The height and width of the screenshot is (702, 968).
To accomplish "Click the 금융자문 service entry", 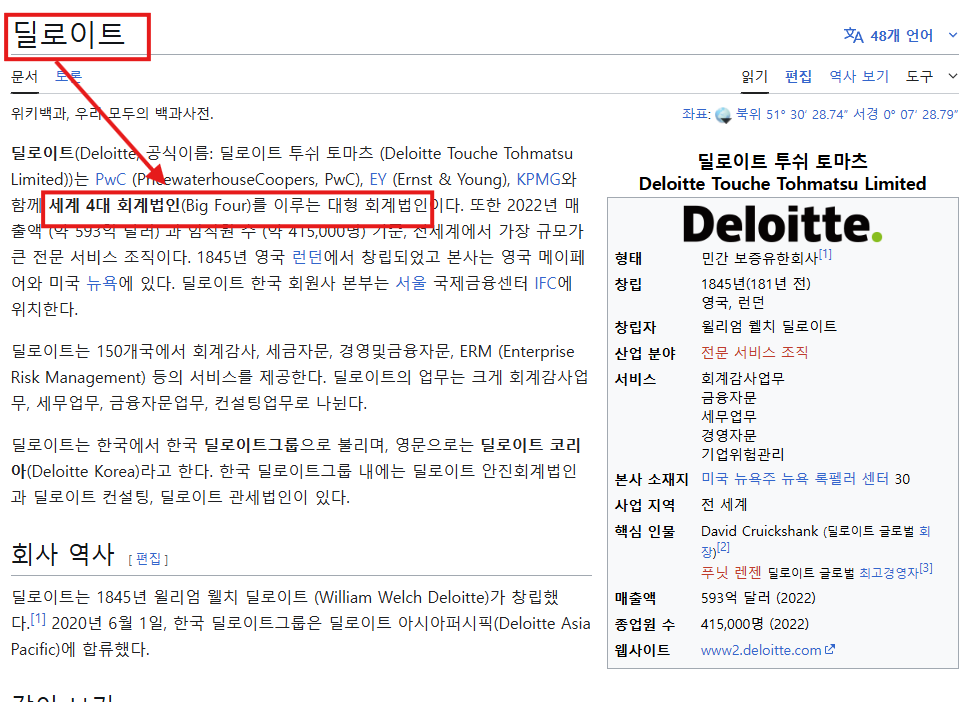I will [728, 398].
